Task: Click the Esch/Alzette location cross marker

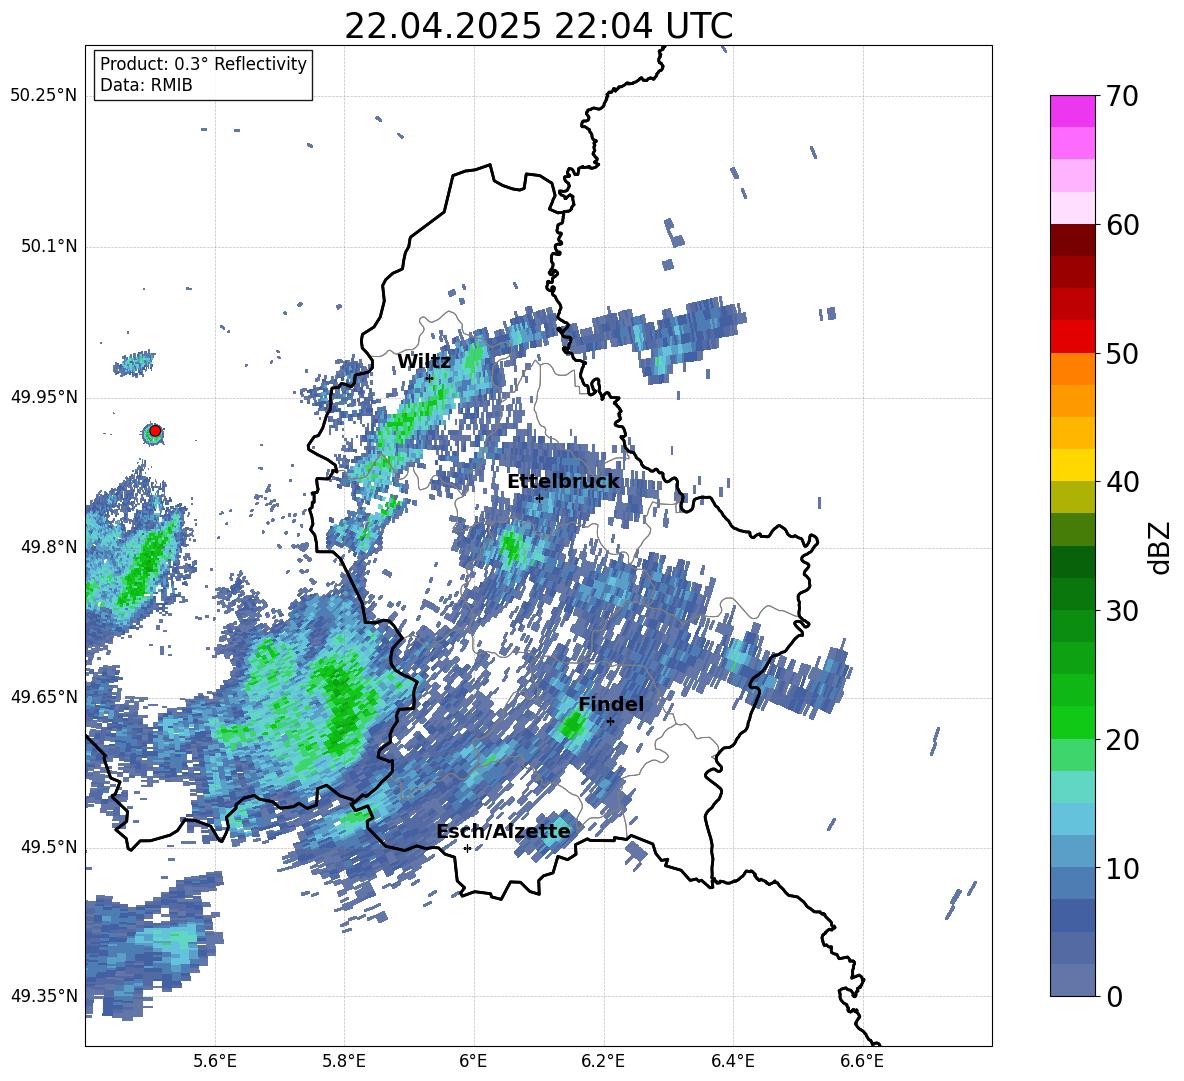Action: [467, 848]
